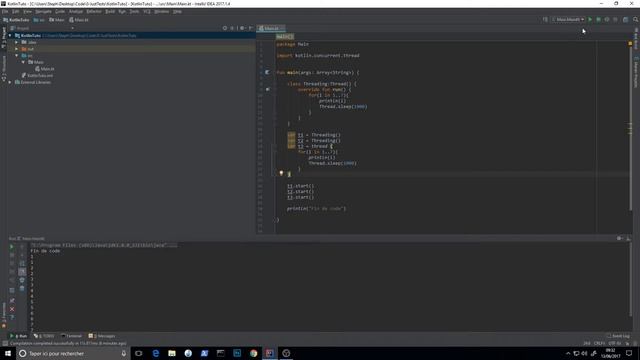
Task: Run the program with the green Run button
Action: point(590,20)
